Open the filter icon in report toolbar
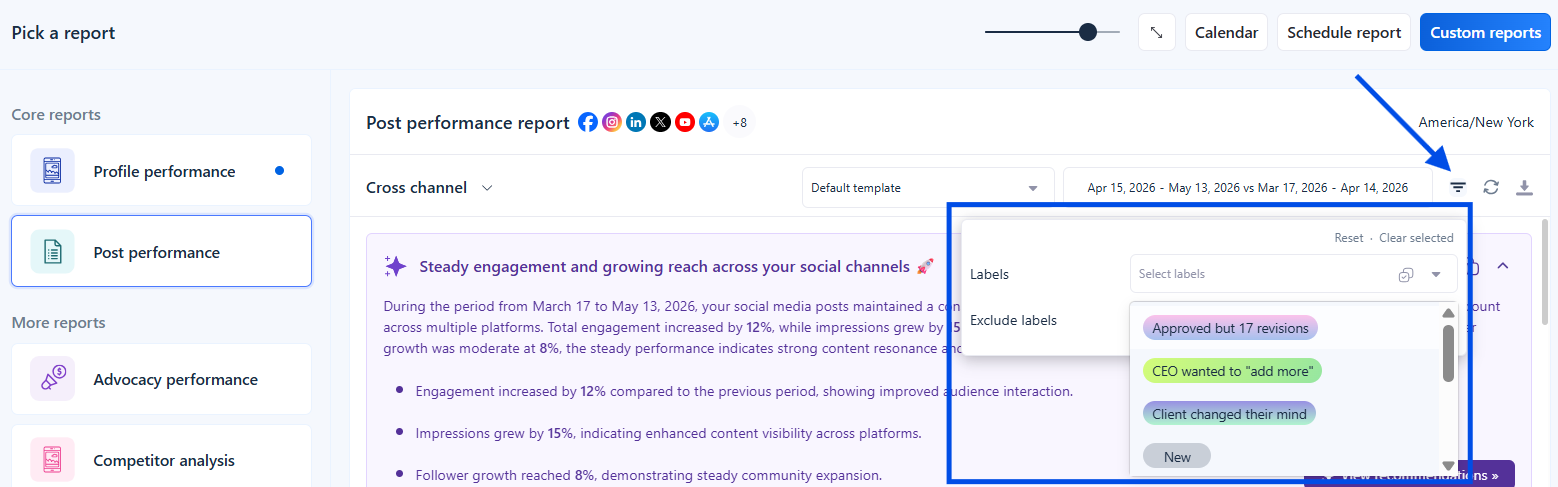Viewport: 1558px width, 487px height. 1458,187
